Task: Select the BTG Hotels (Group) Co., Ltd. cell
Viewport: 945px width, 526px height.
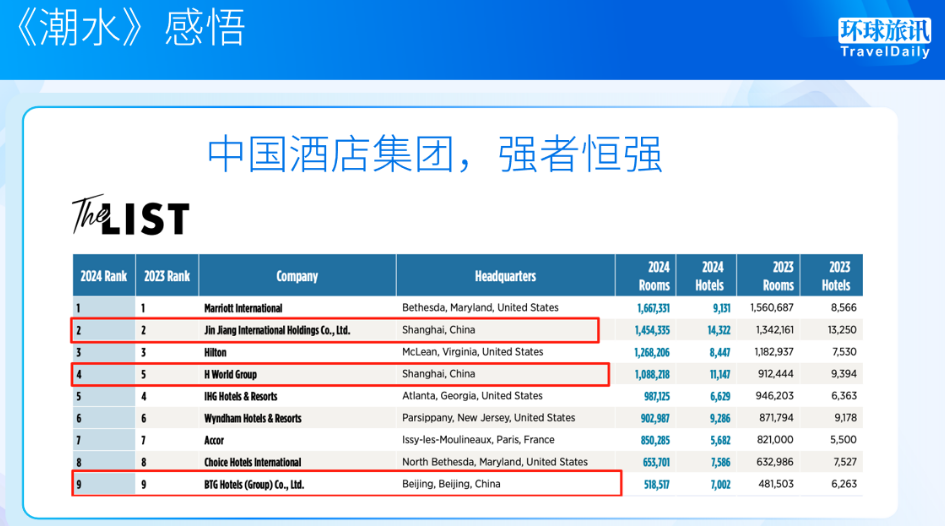Action: pos(254,484)
